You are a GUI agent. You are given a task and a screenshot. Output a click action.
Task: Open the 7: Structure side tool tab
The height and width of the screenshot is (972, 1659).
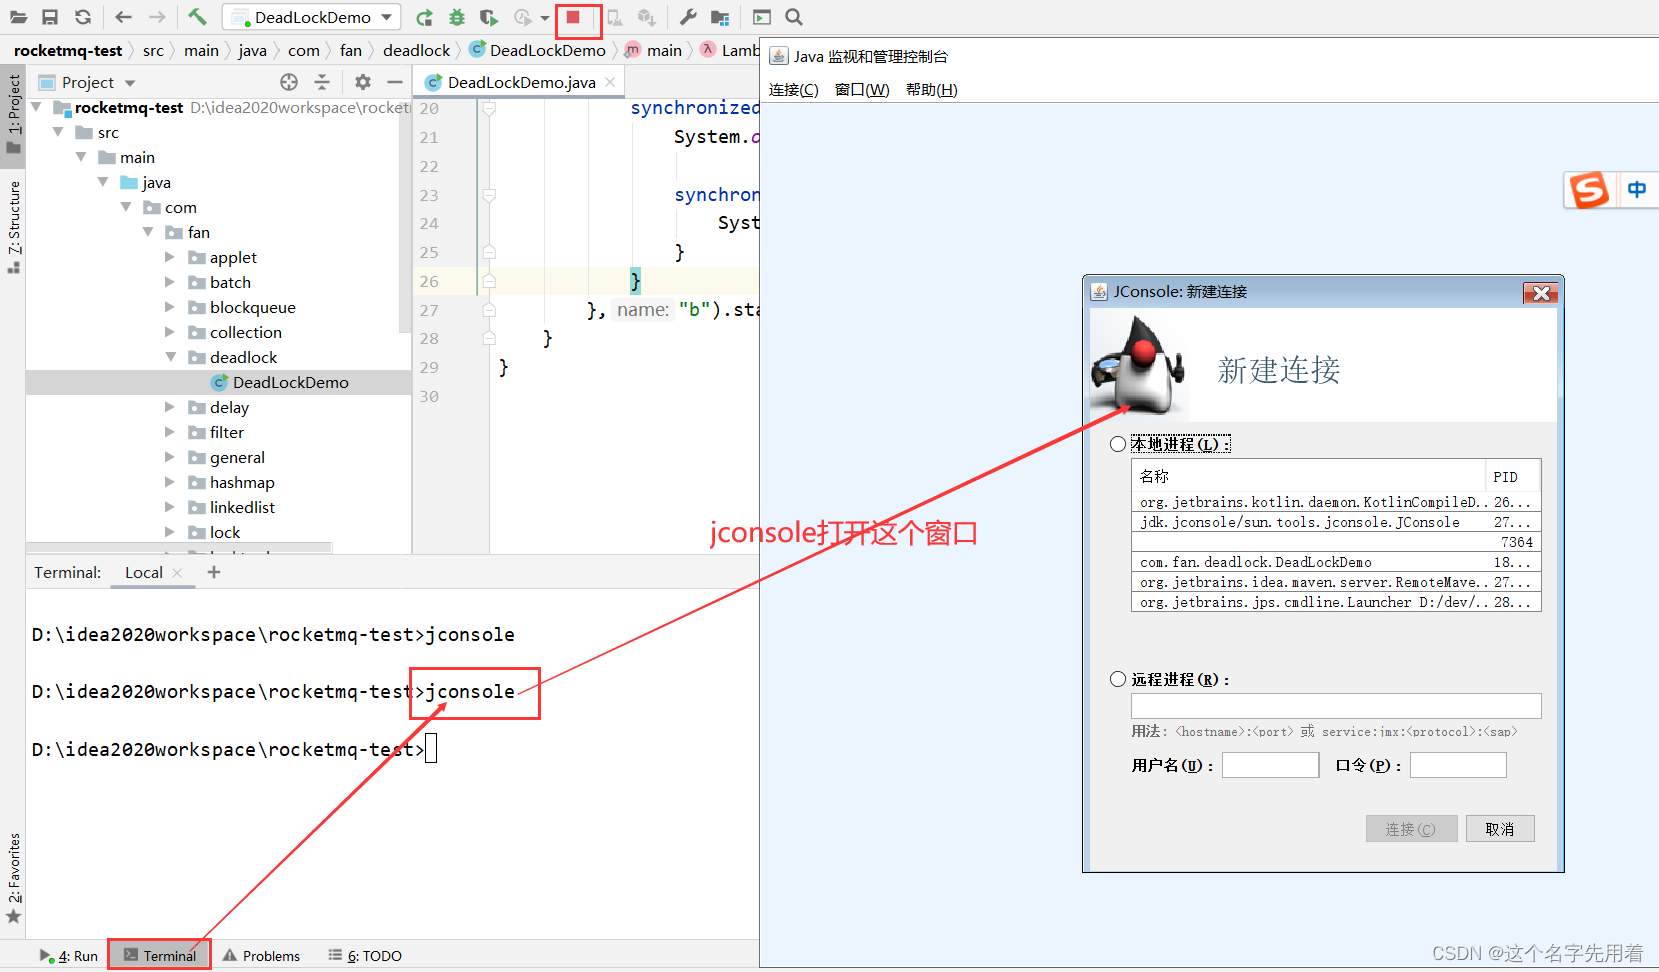[x=13, y=226]
